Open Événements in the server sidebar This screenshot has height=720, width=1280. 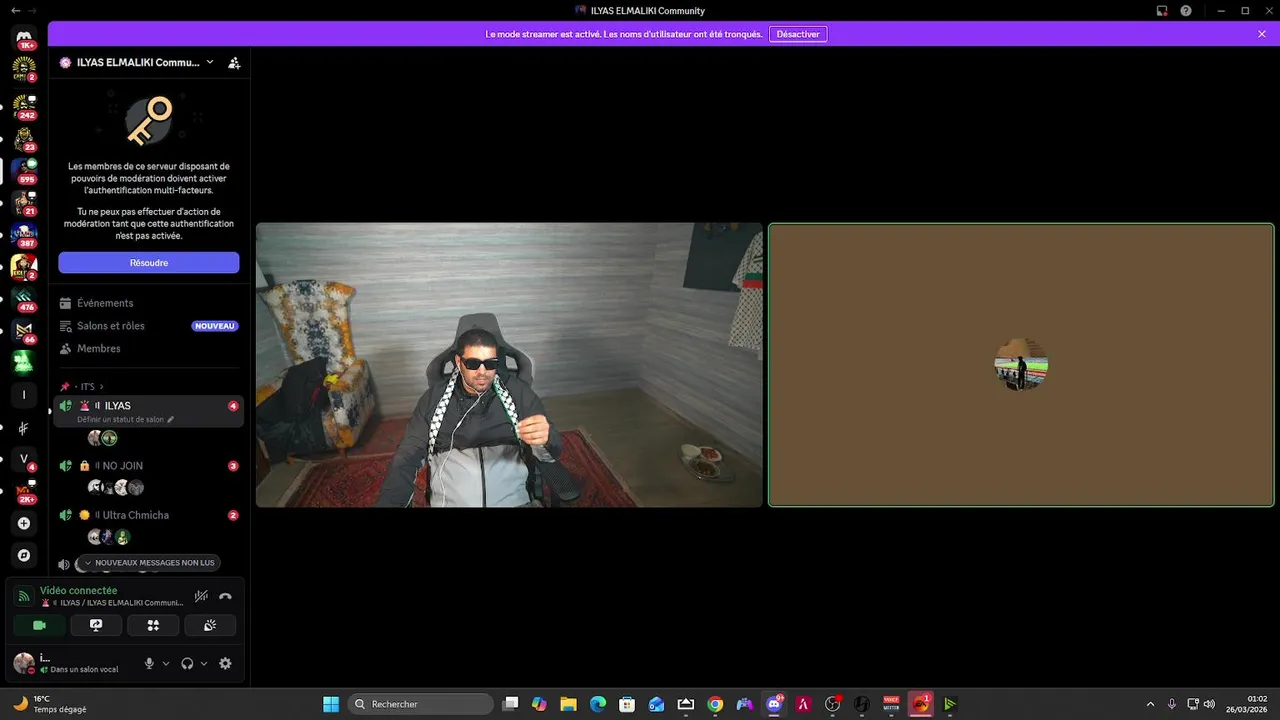click(x=148, y=303)
